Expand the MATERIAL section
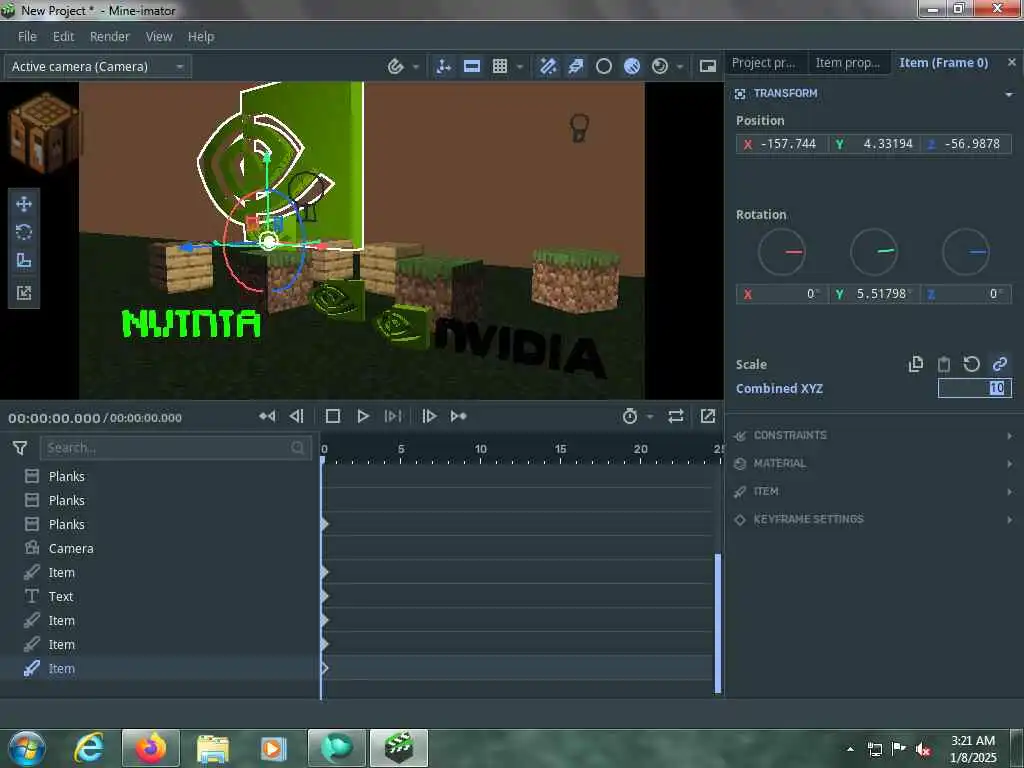The height and width of the screenshot is (768, 1024). [1010, 464]
